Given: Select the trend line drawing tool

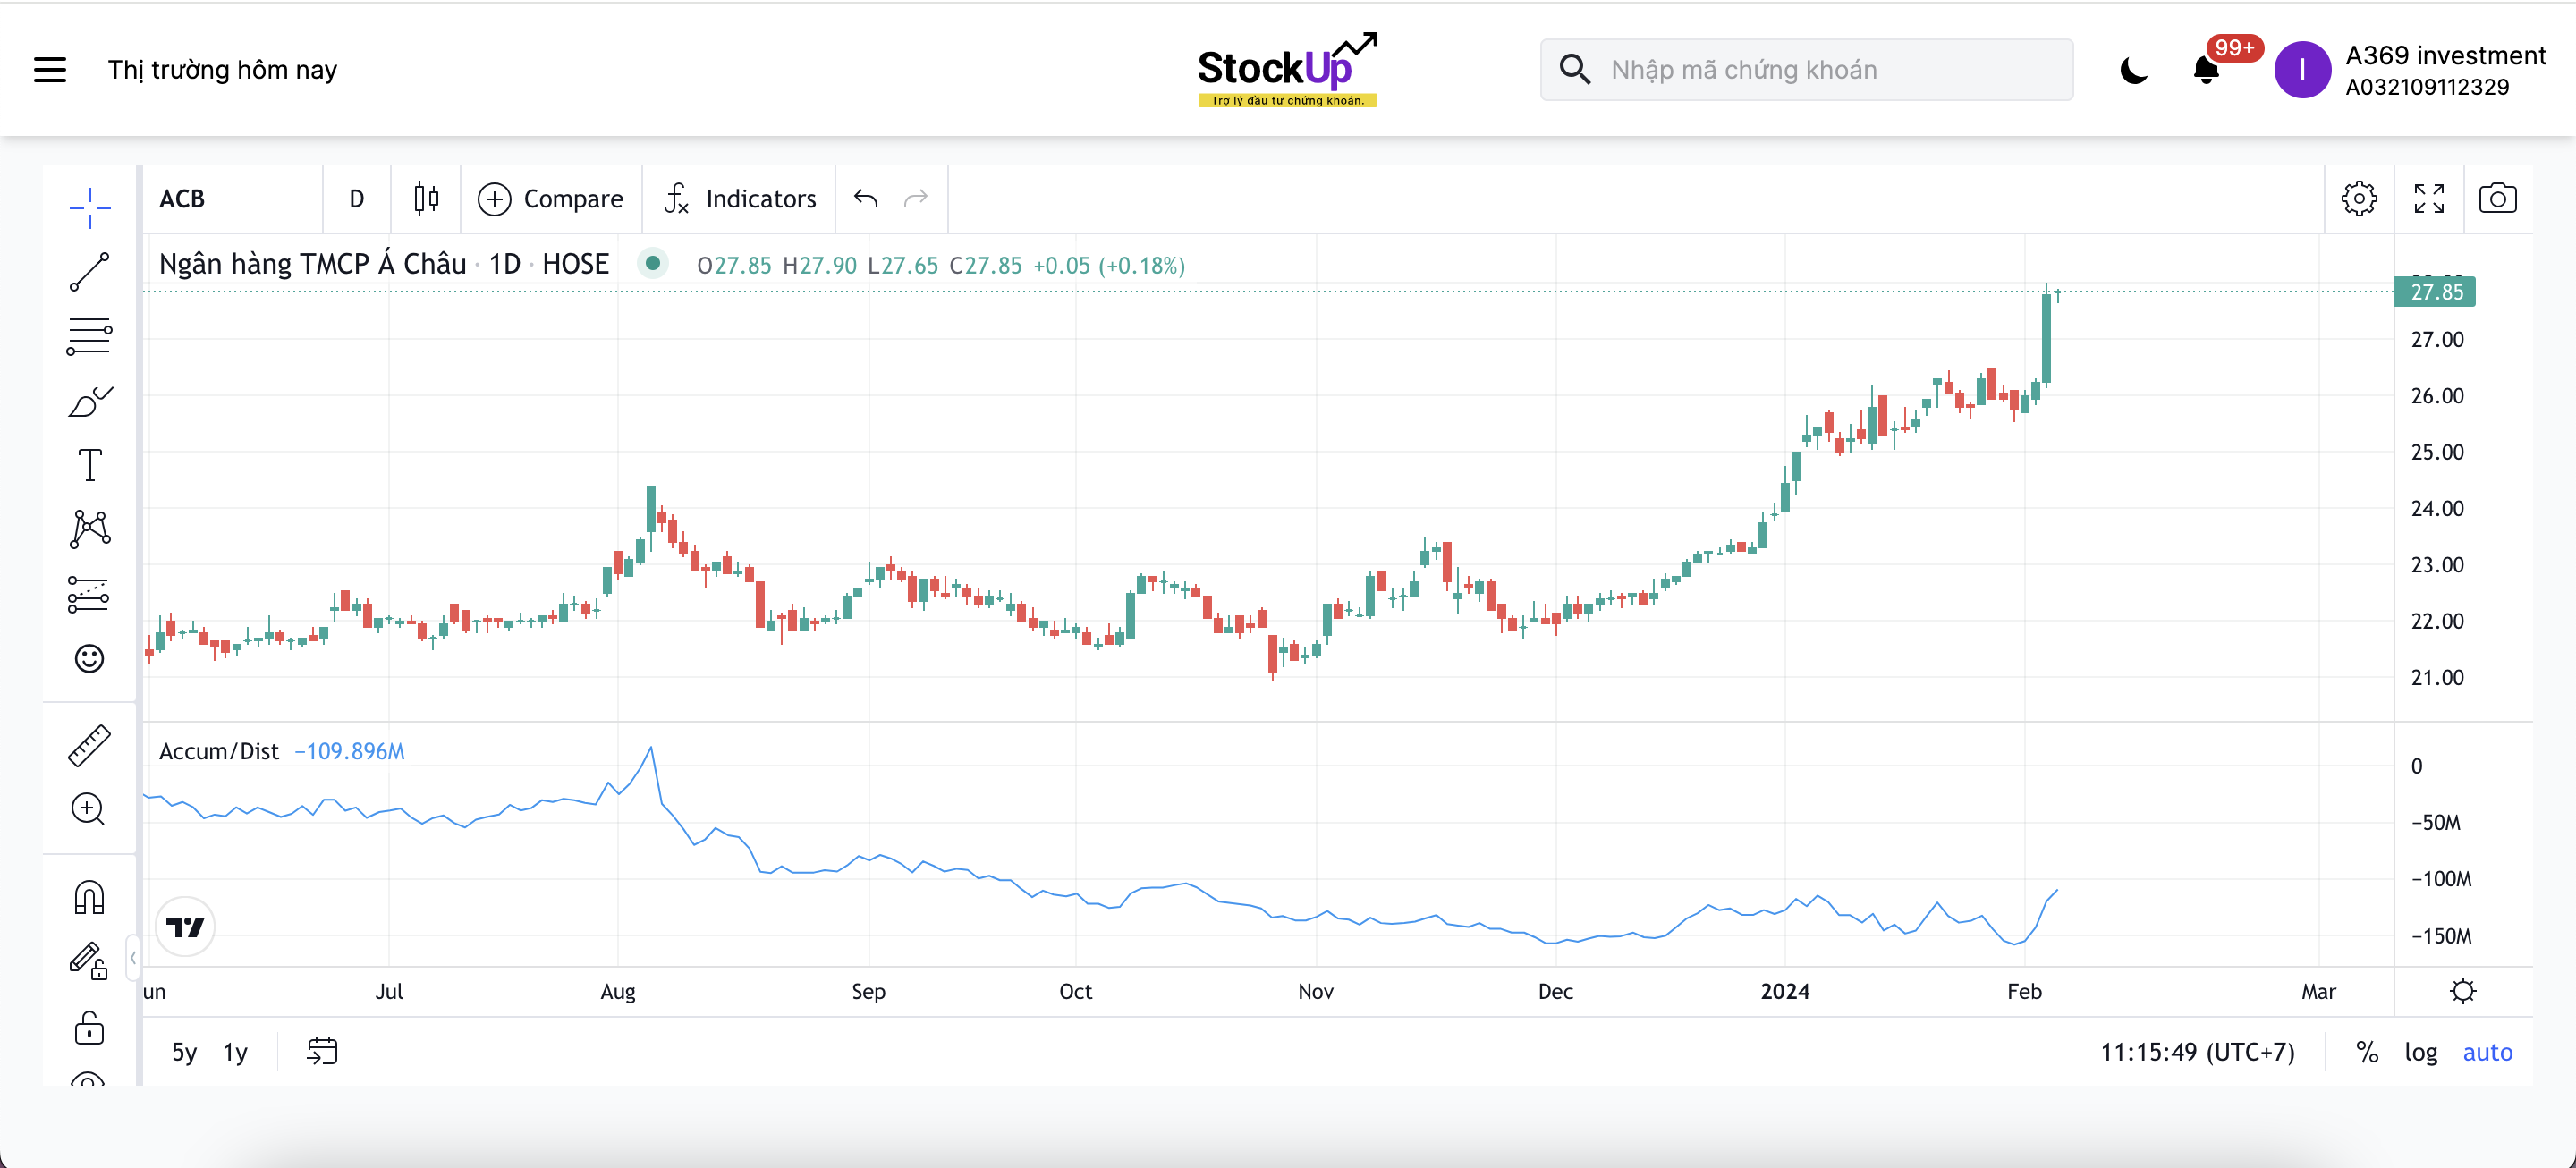Looking at the screenshot, I should coord(90,272).
